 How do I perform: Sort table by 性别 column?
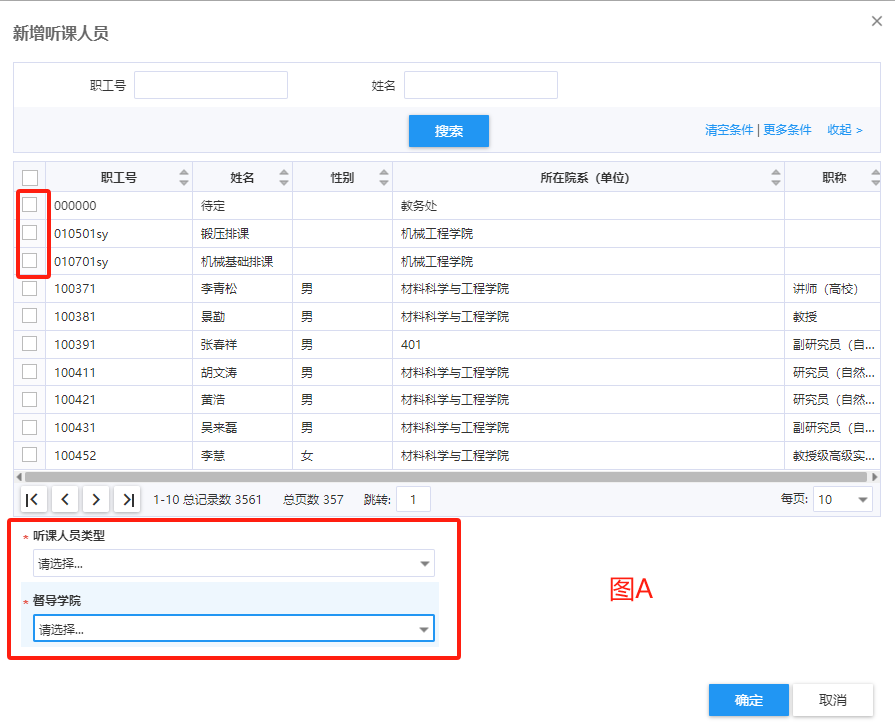[383, 178]
